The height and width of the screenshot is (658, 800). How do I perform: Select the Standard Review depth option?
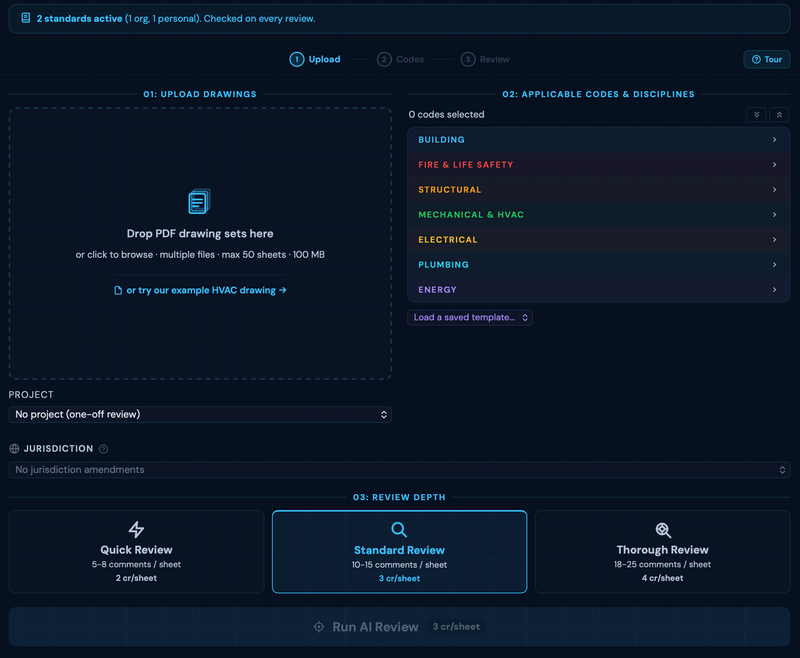pyautogui.click(x=399, y=552)
